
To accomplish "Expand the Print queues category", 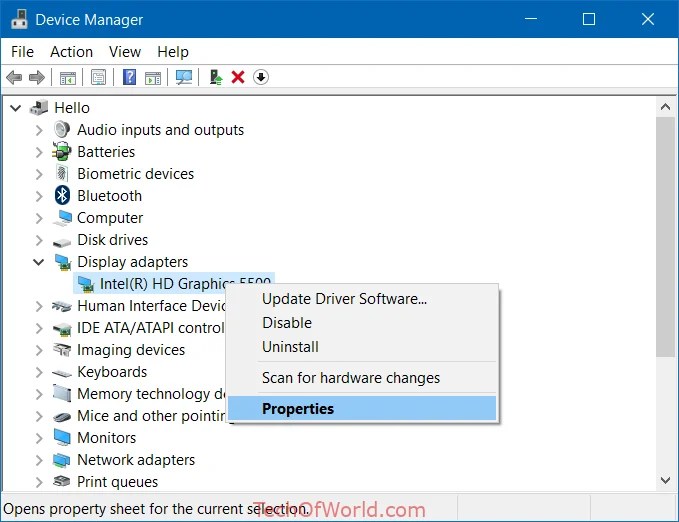I will [39, 482].
